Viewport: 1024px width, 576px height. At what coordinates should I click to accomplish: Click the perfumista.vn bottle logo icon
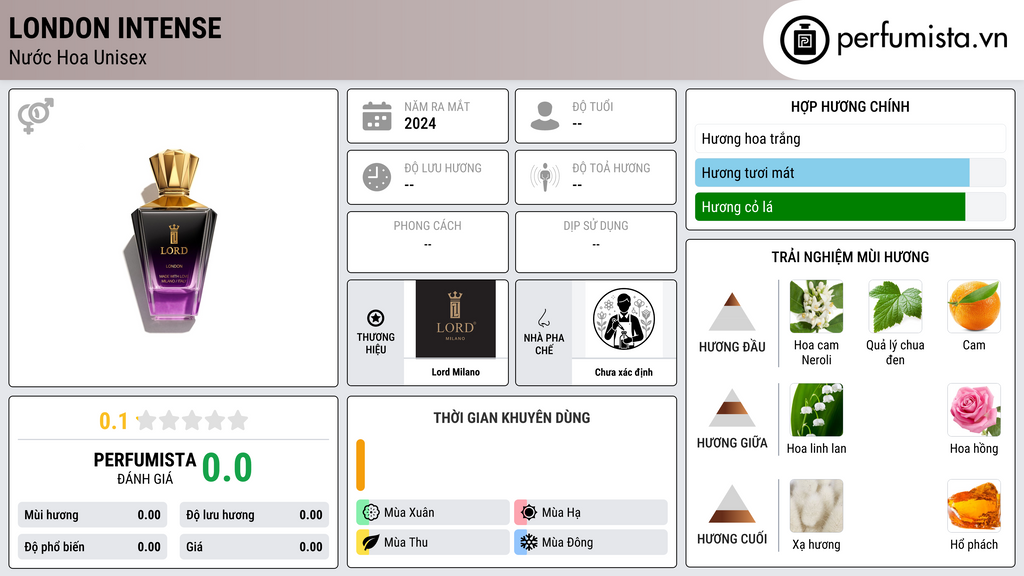[804, 40]
